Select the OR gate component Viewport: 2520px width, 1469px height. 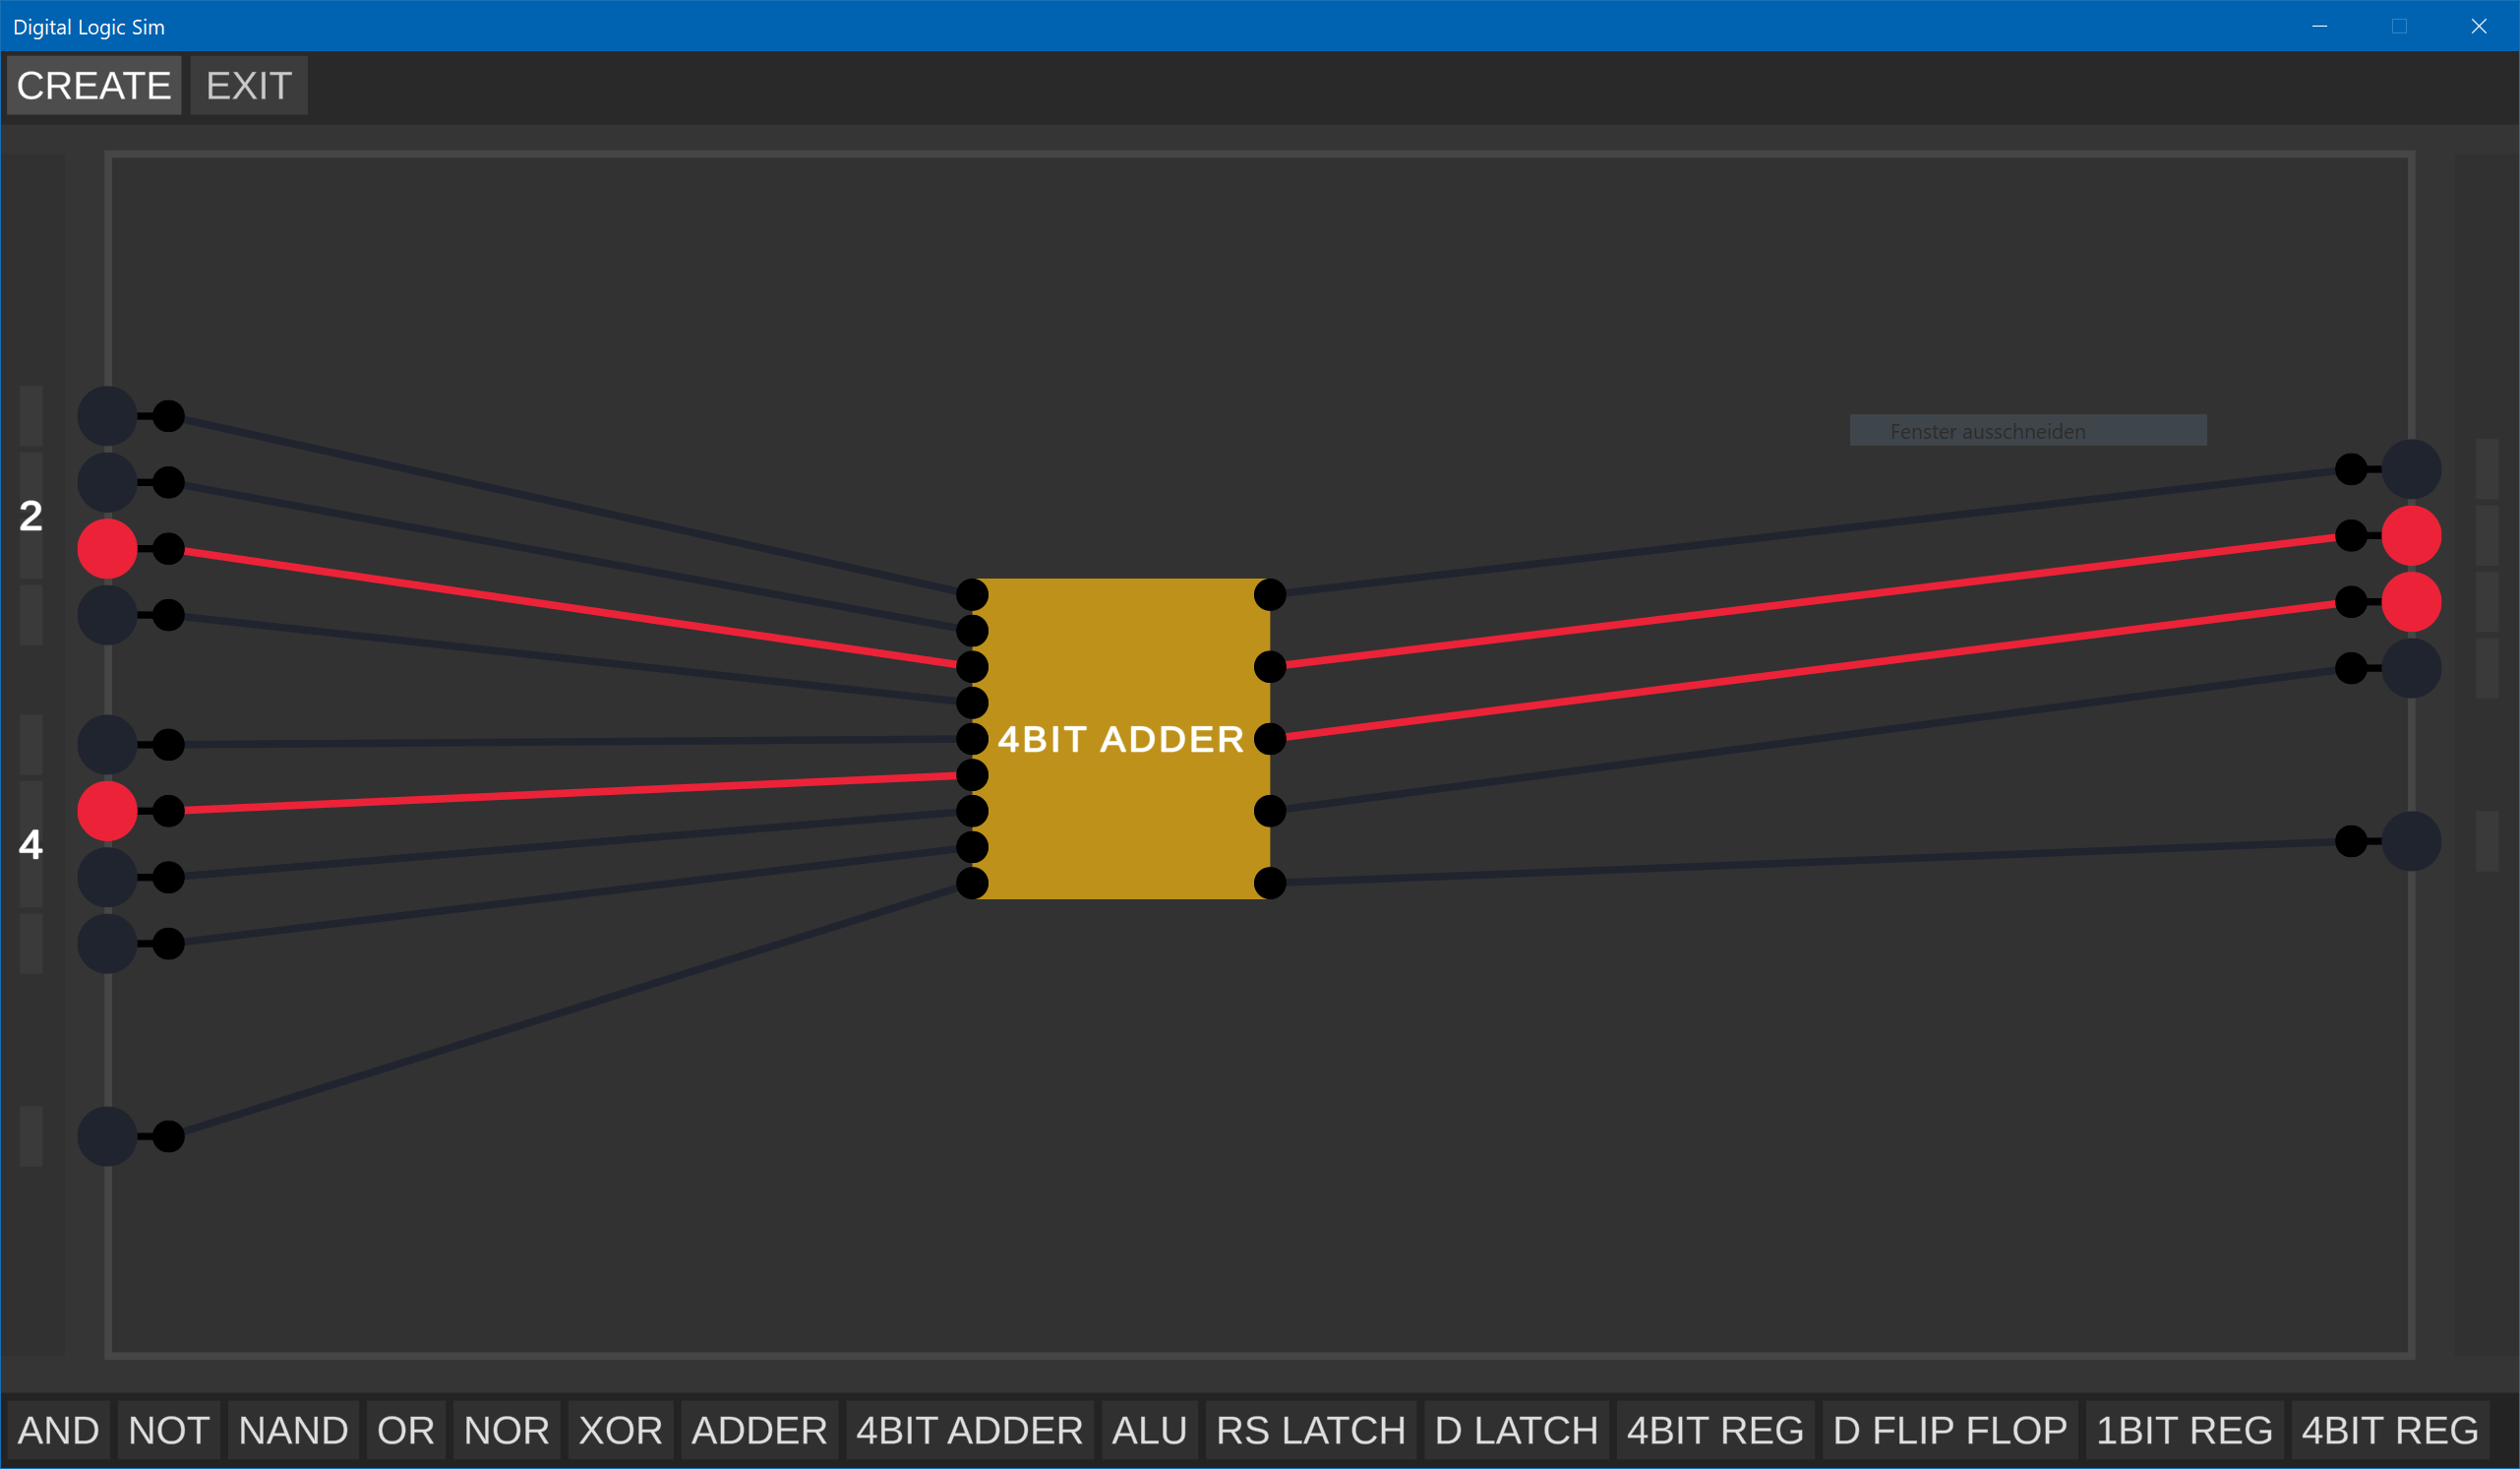[404, 1430]
